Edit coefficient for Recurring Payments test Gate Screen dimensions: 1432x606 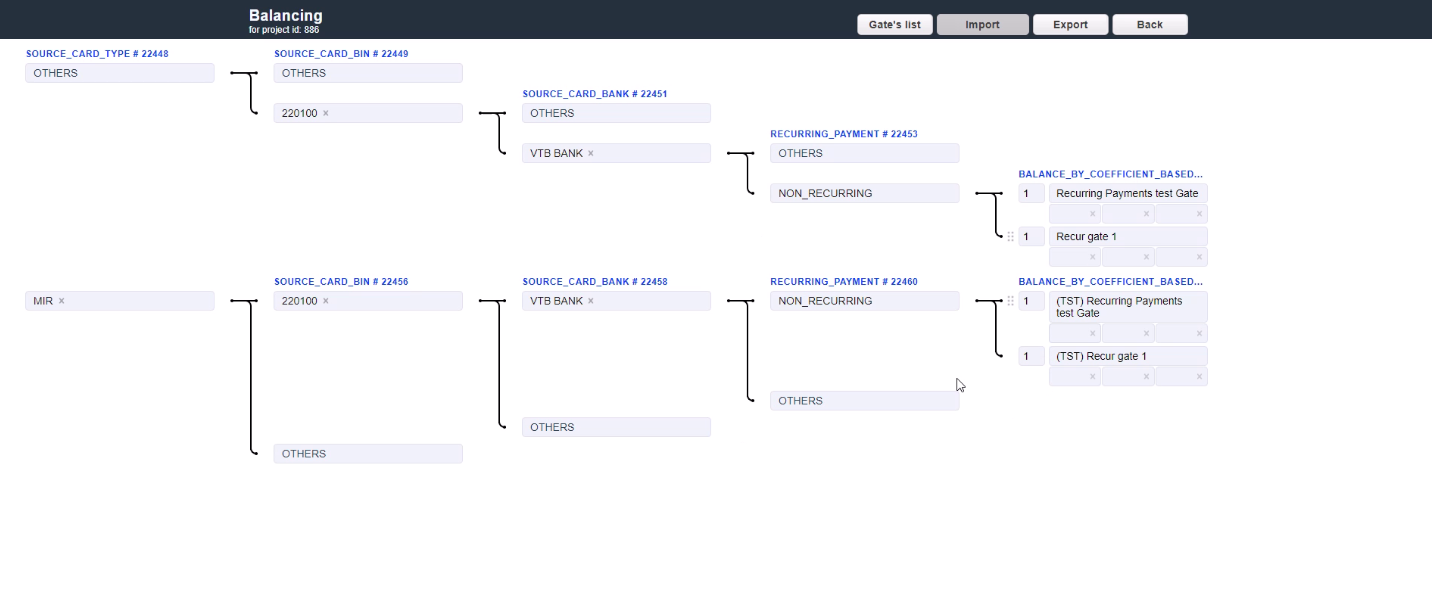click(x=1031, y=193)
